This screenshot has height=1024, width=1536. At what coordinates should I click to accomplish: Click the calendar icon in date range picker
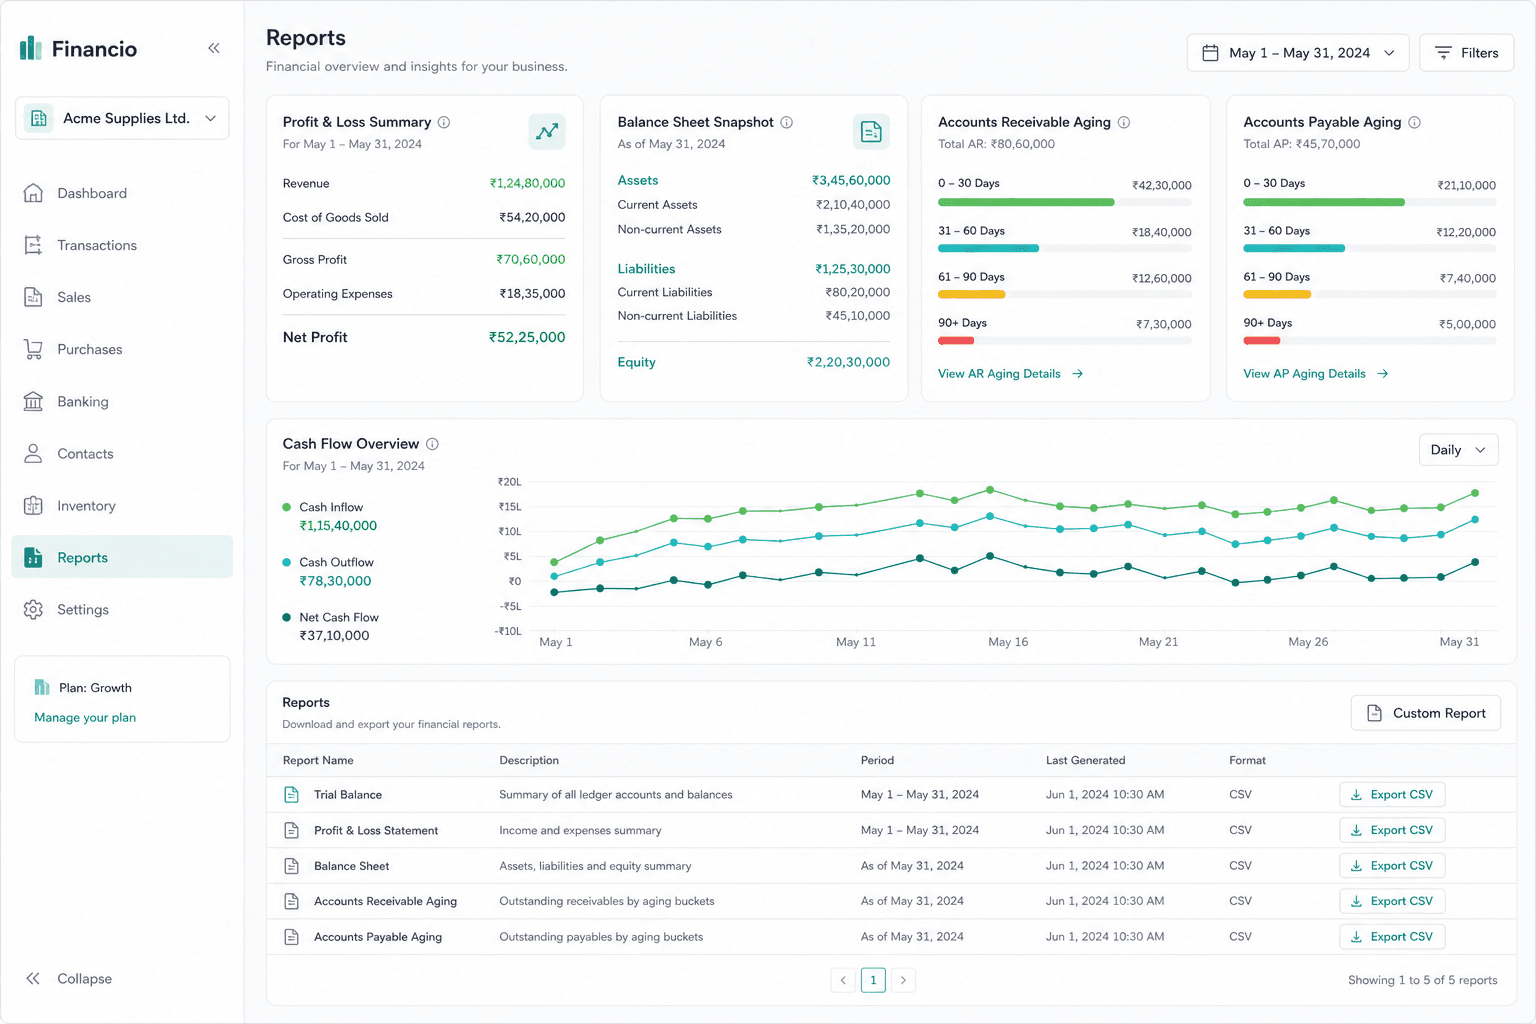[x=1210, y=53]
